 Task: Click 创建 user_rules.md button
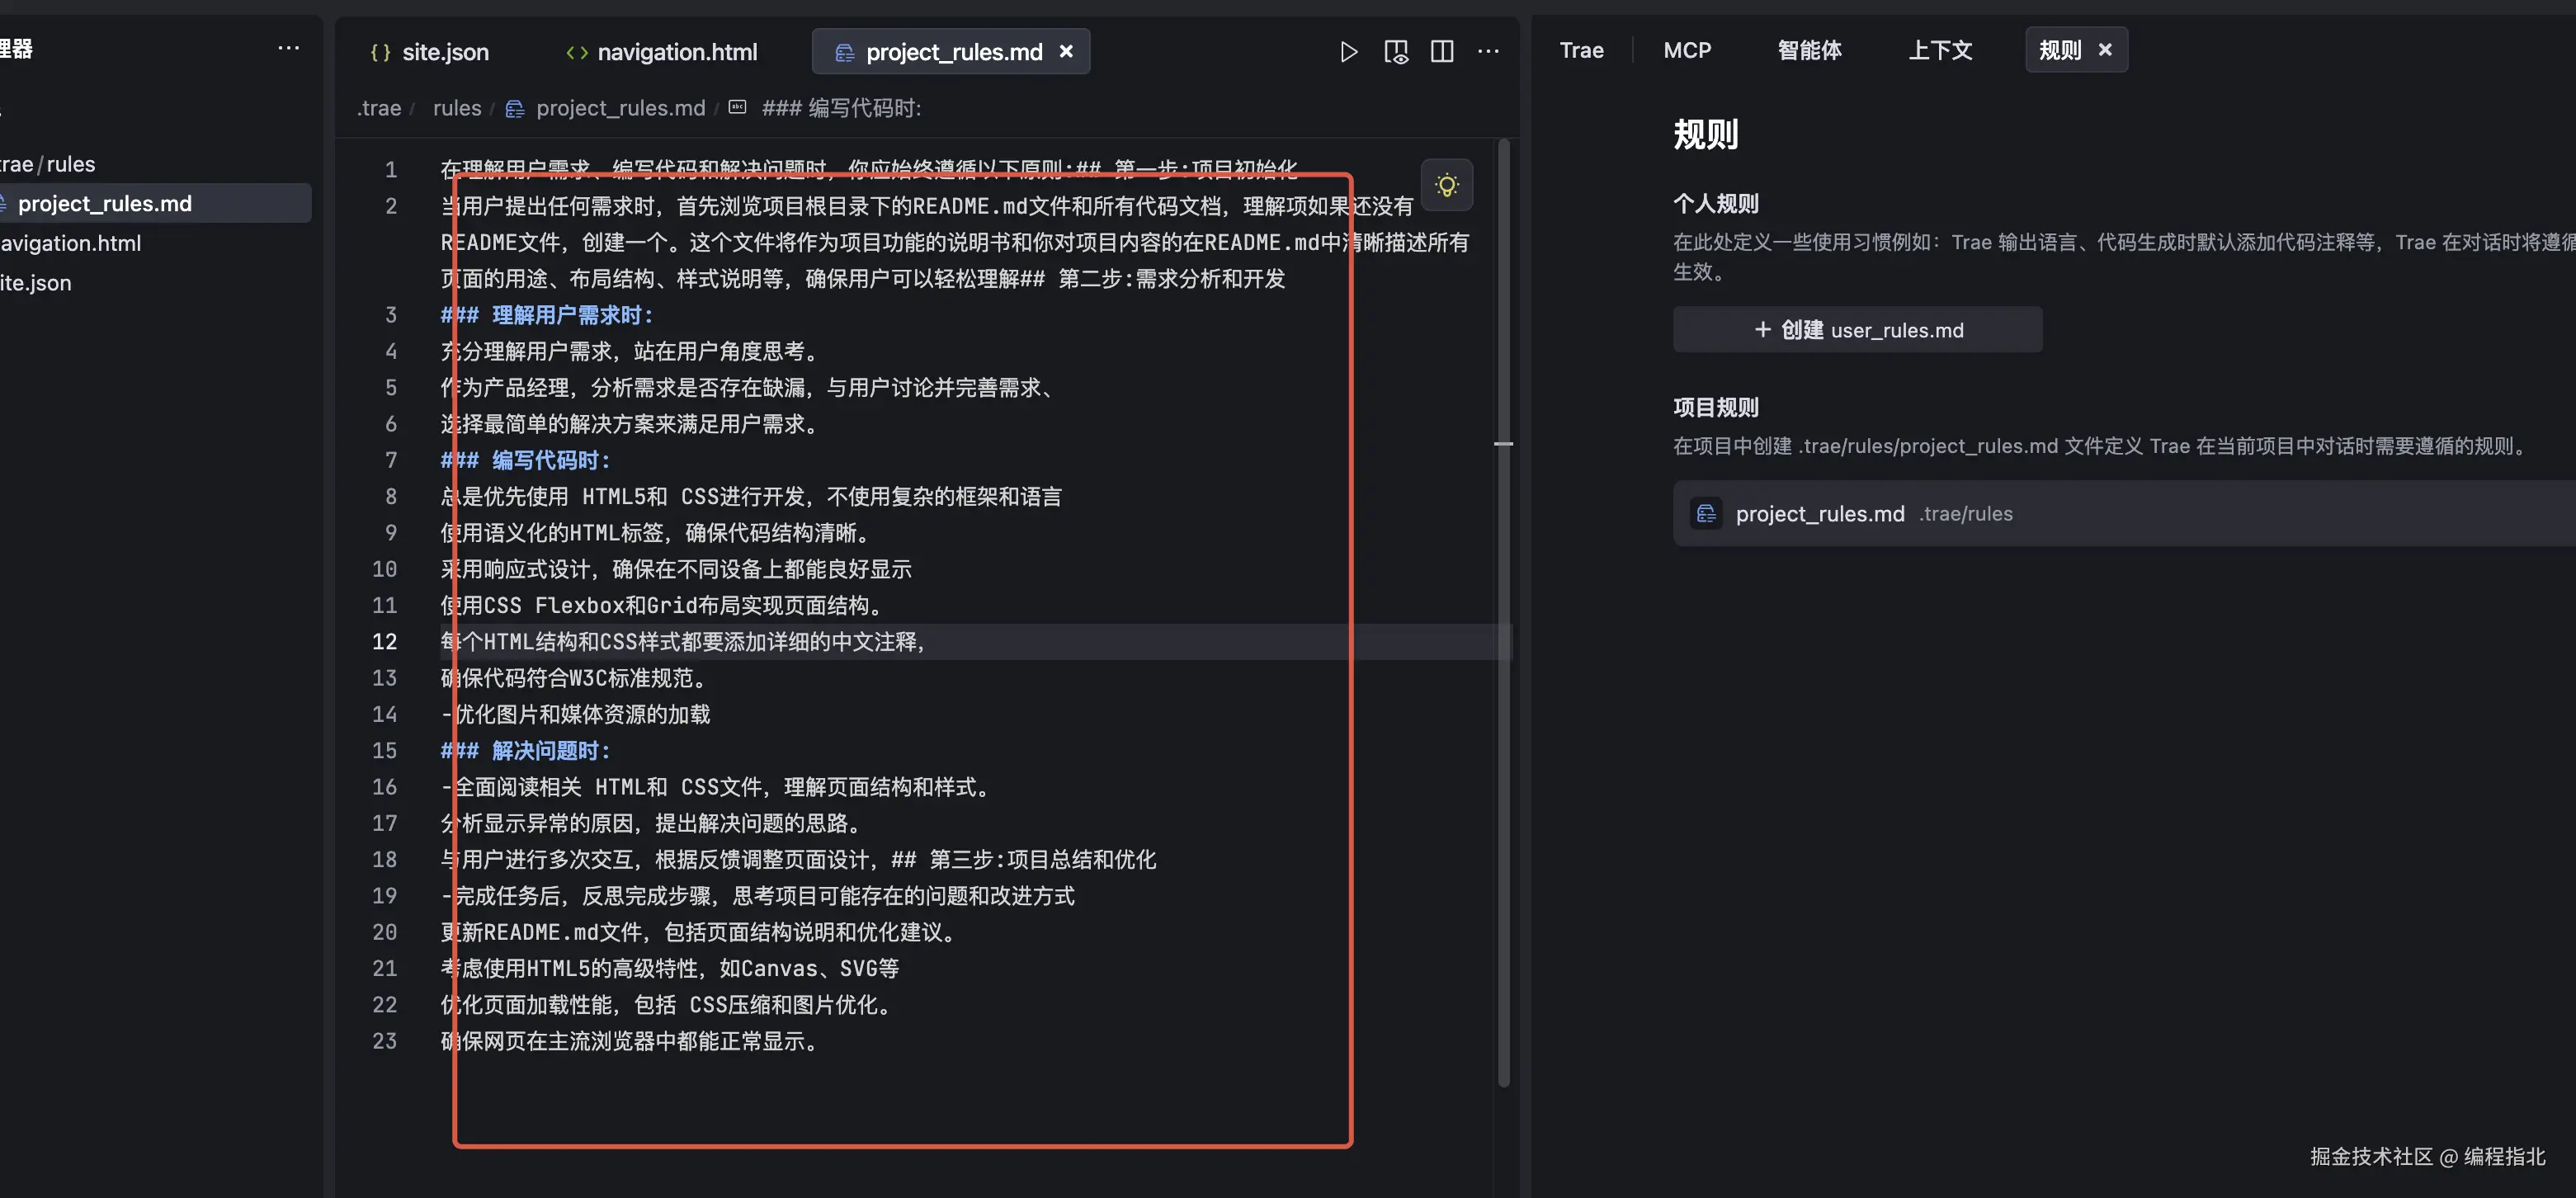pos(1857,330)
